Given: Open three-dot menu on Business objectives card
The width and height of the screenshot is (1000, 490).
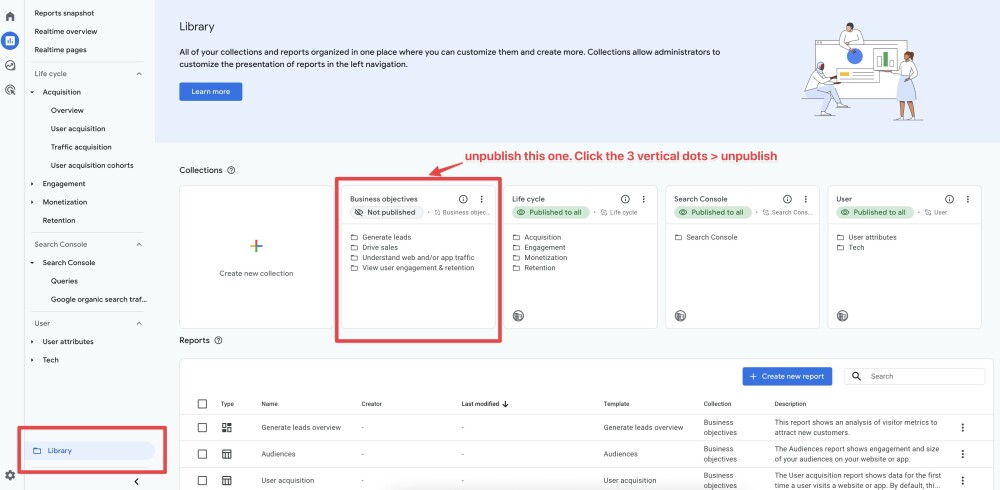Looking at the screenshot, I should [x=482, y=199].
